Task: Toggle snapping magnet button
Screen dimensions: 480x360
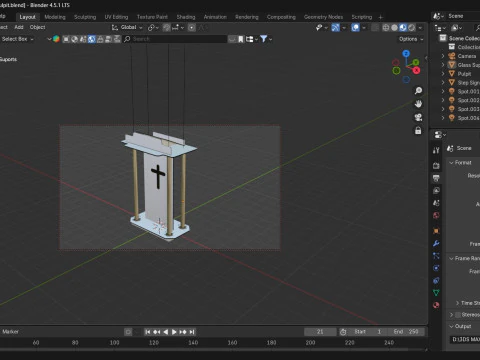Action: [x=166, y=27]
